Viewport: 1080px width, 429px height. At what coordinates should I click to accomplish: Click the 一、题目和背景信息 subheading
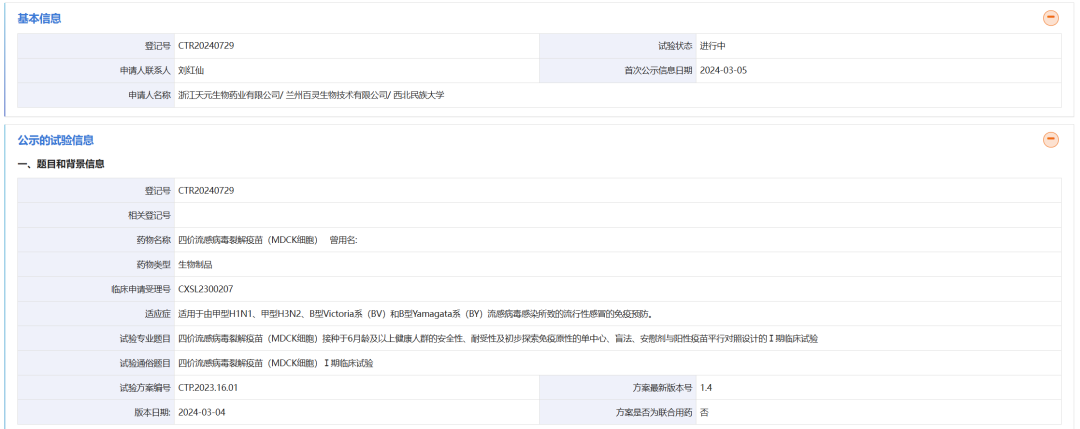click(61, 164)
